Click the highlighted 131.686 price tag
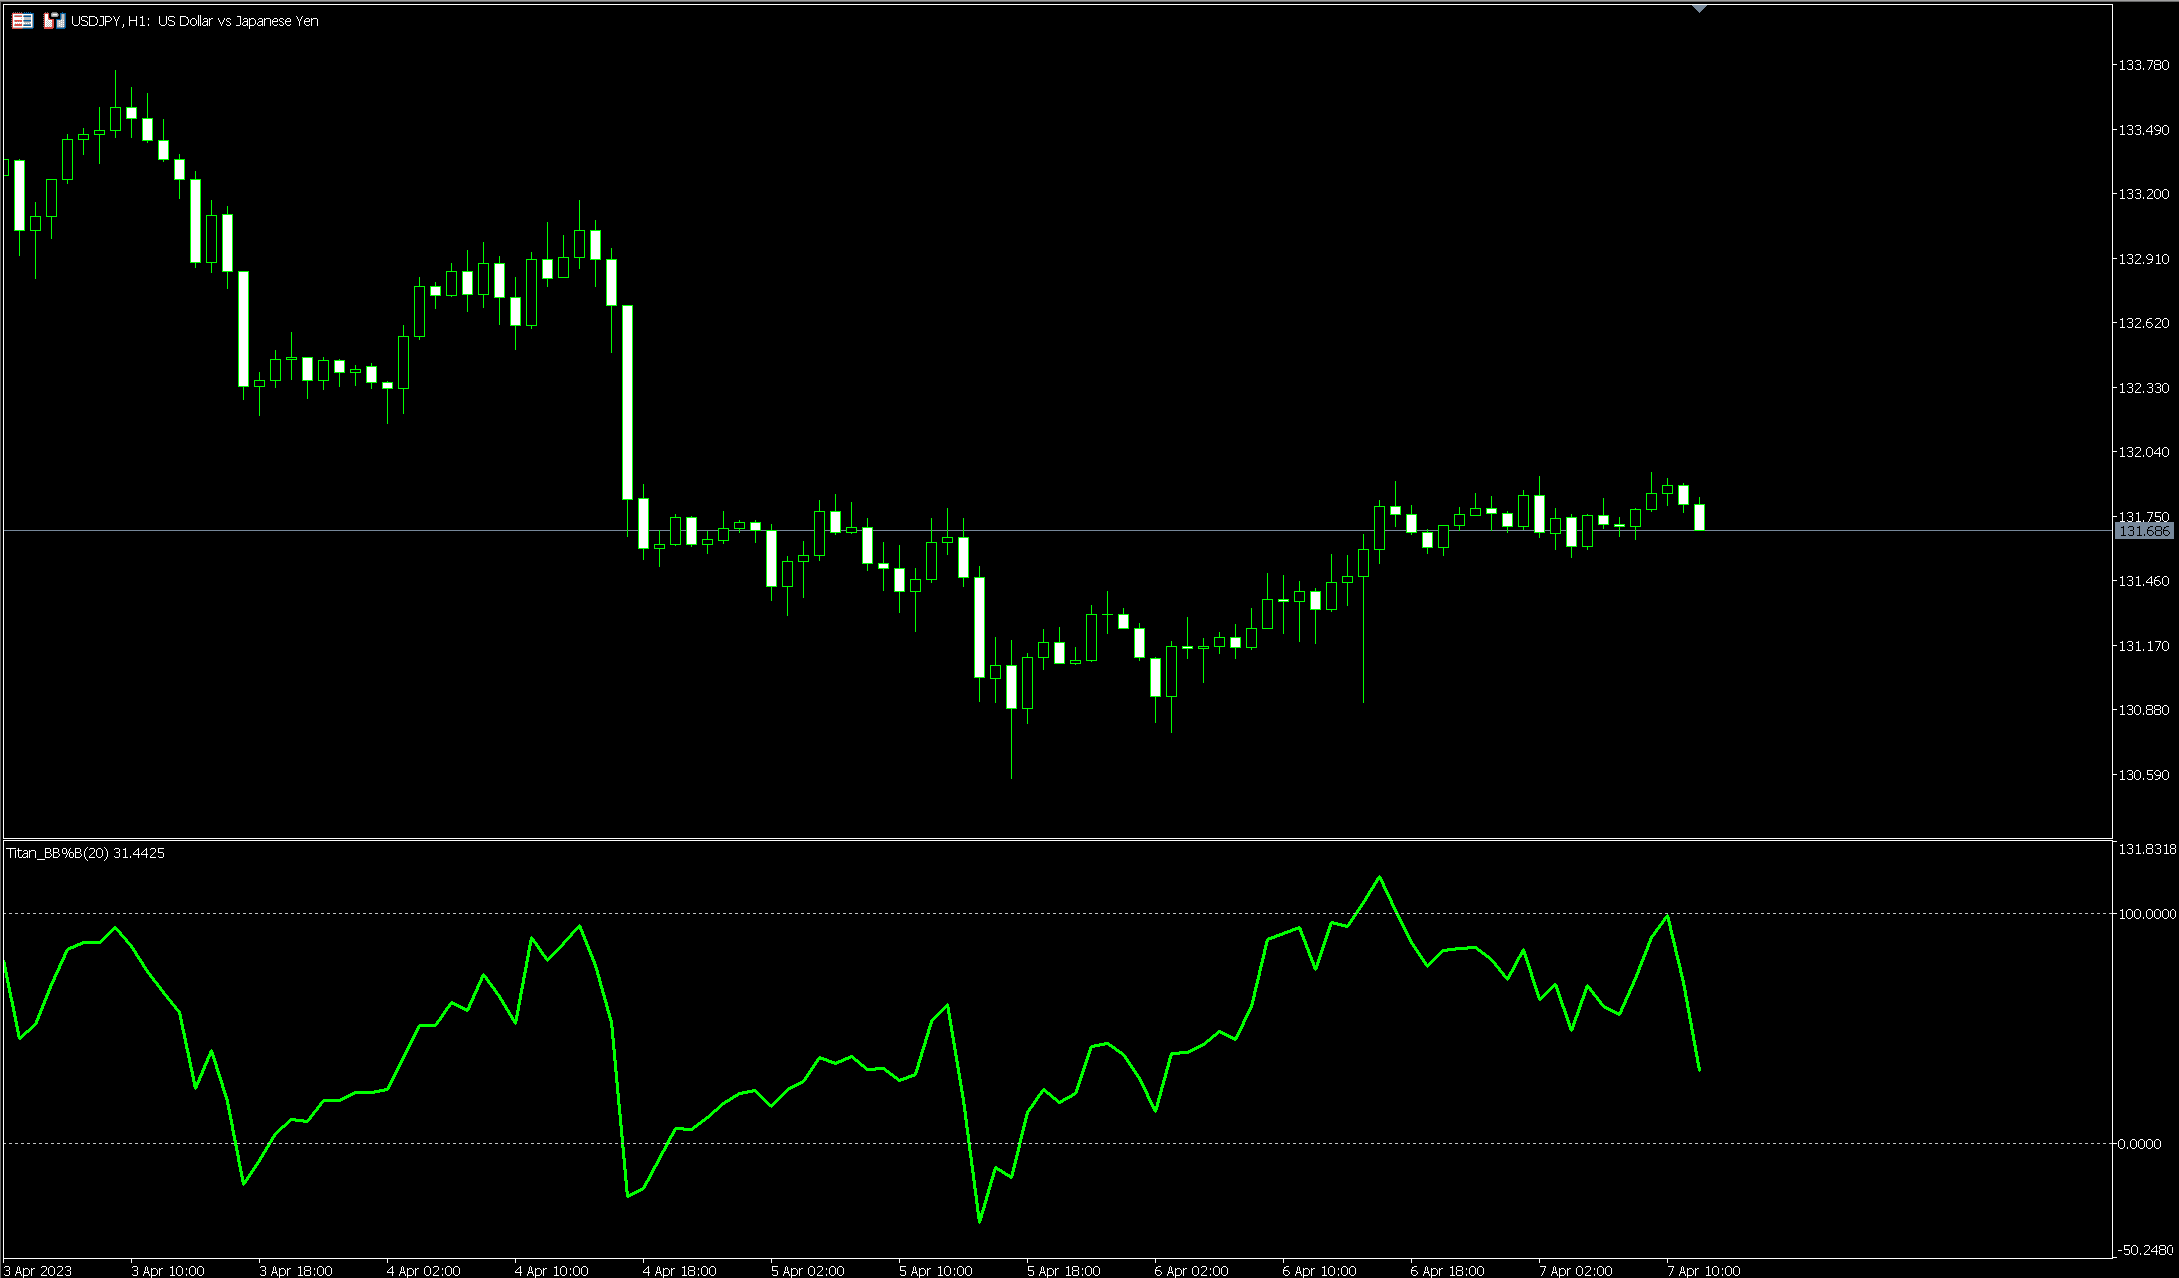 2147,531
